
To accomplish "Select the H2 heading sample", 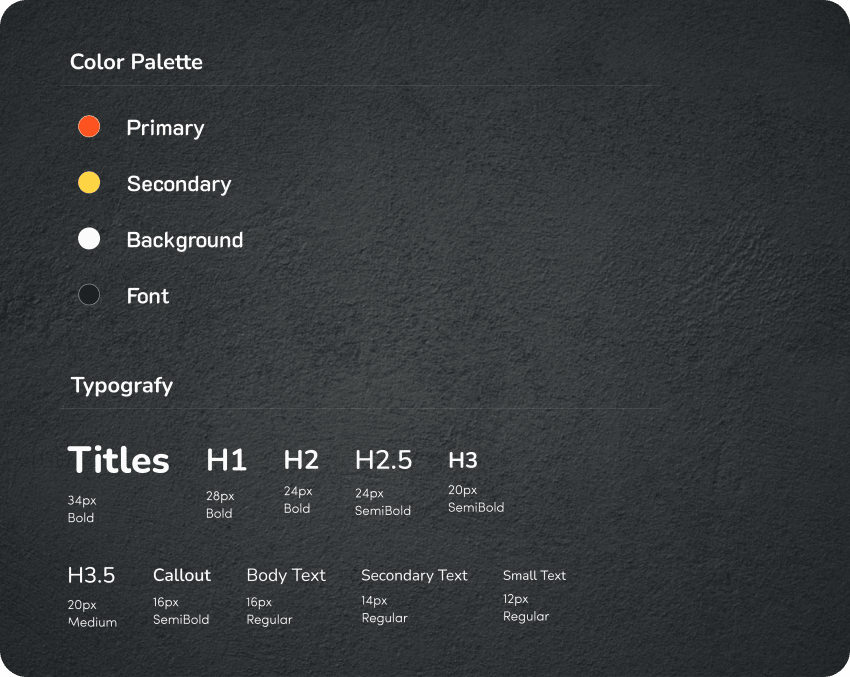I will tap(301, 460).
